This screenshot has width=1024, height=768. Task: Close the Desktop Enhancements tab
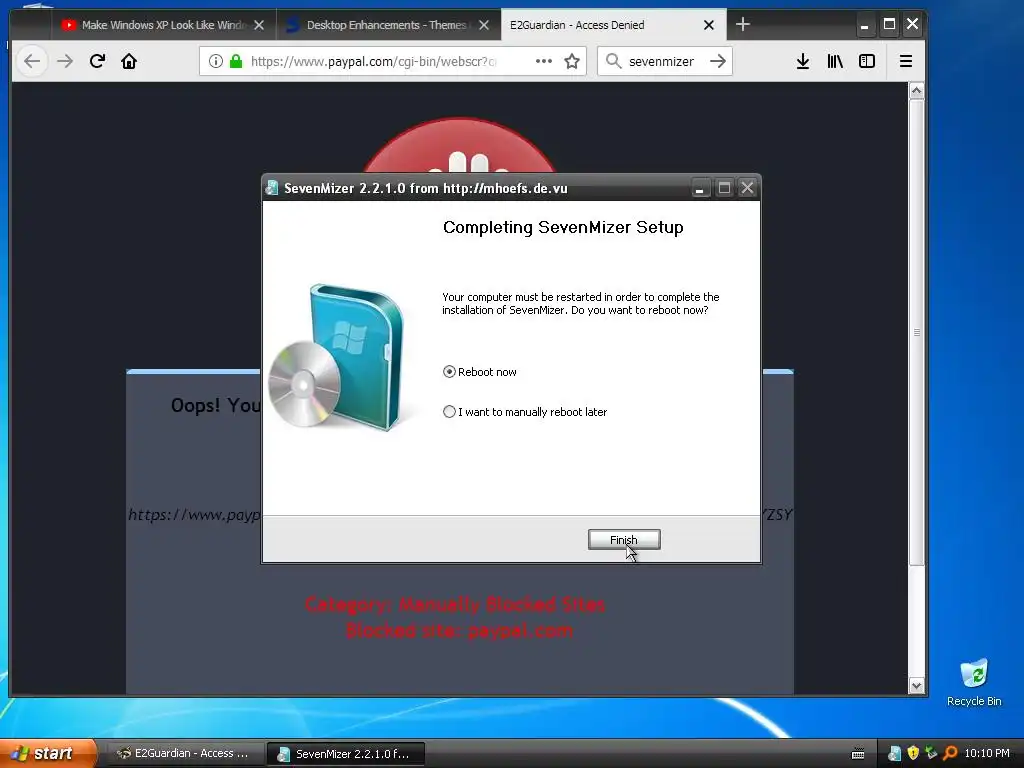(x=484, y=25)
